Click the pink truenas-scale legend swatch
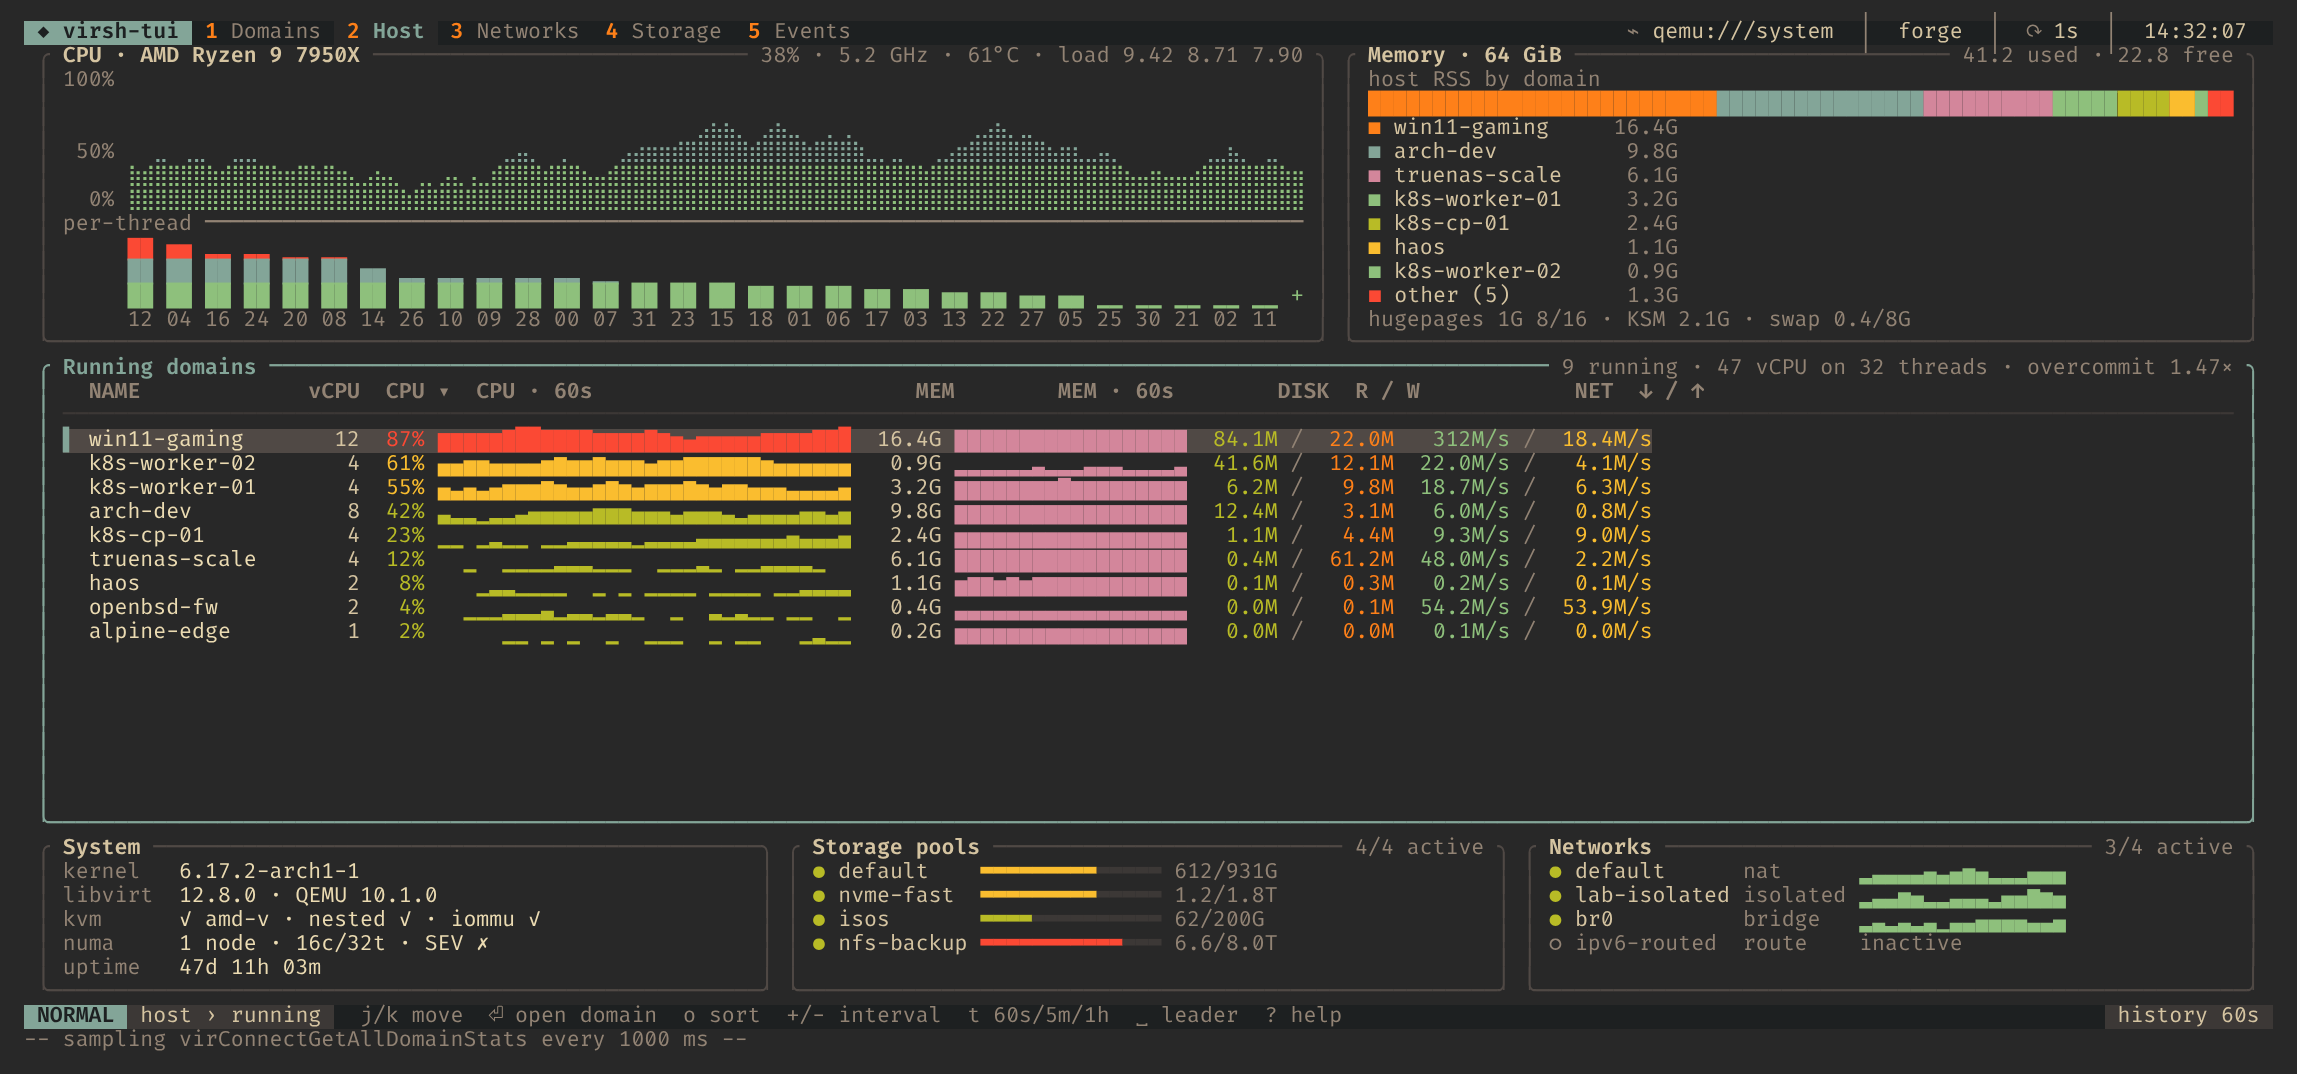 [1375, 176]
